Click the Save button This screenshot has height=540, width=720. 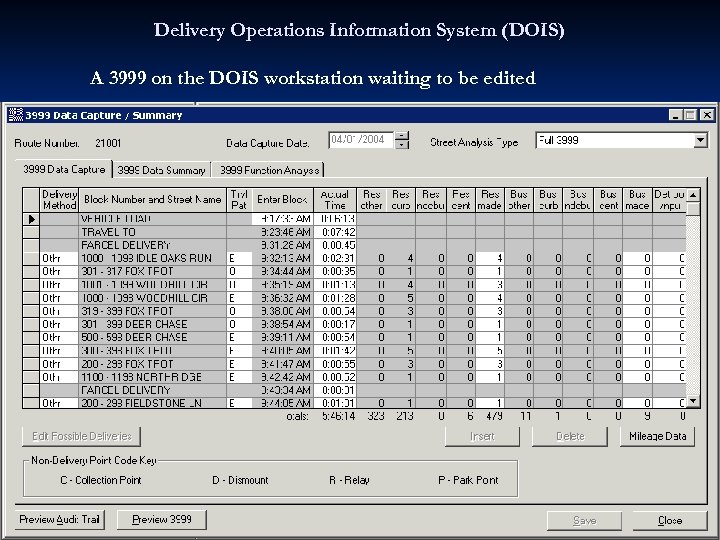coord(584,520)
